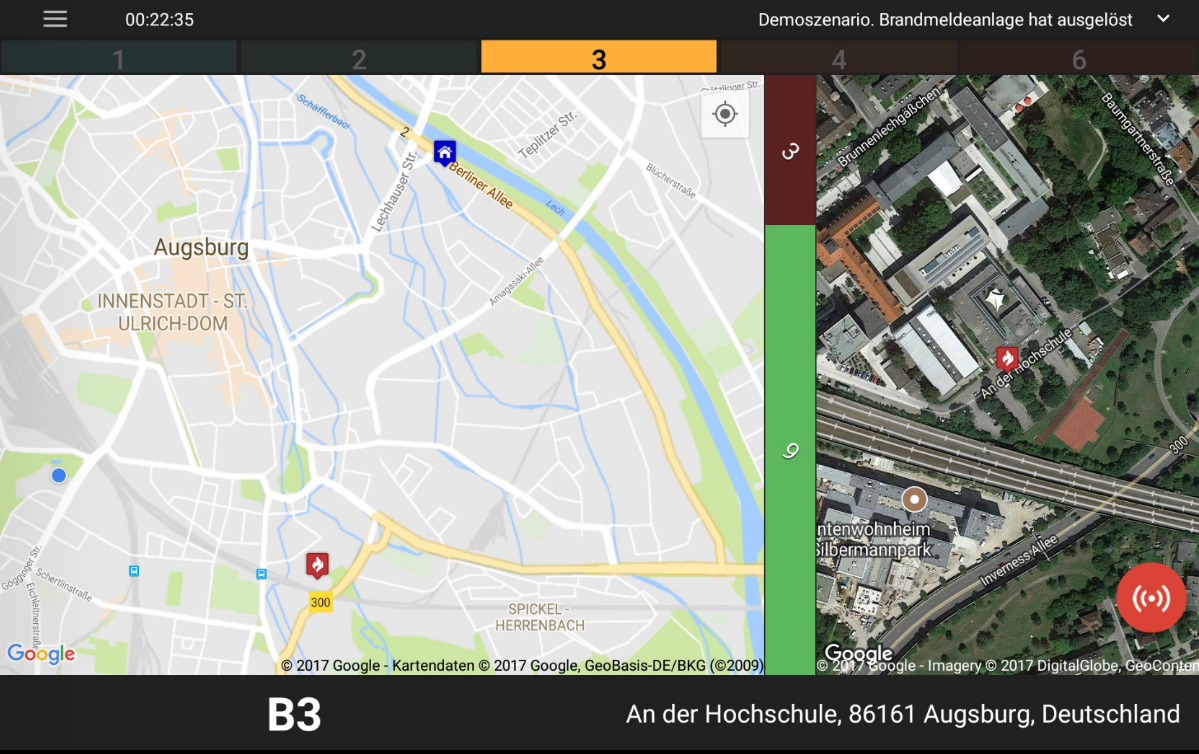The width and height of the screenshot is (1199, 754).
Task: Select status tab 6
Action: pos(1079,58)
